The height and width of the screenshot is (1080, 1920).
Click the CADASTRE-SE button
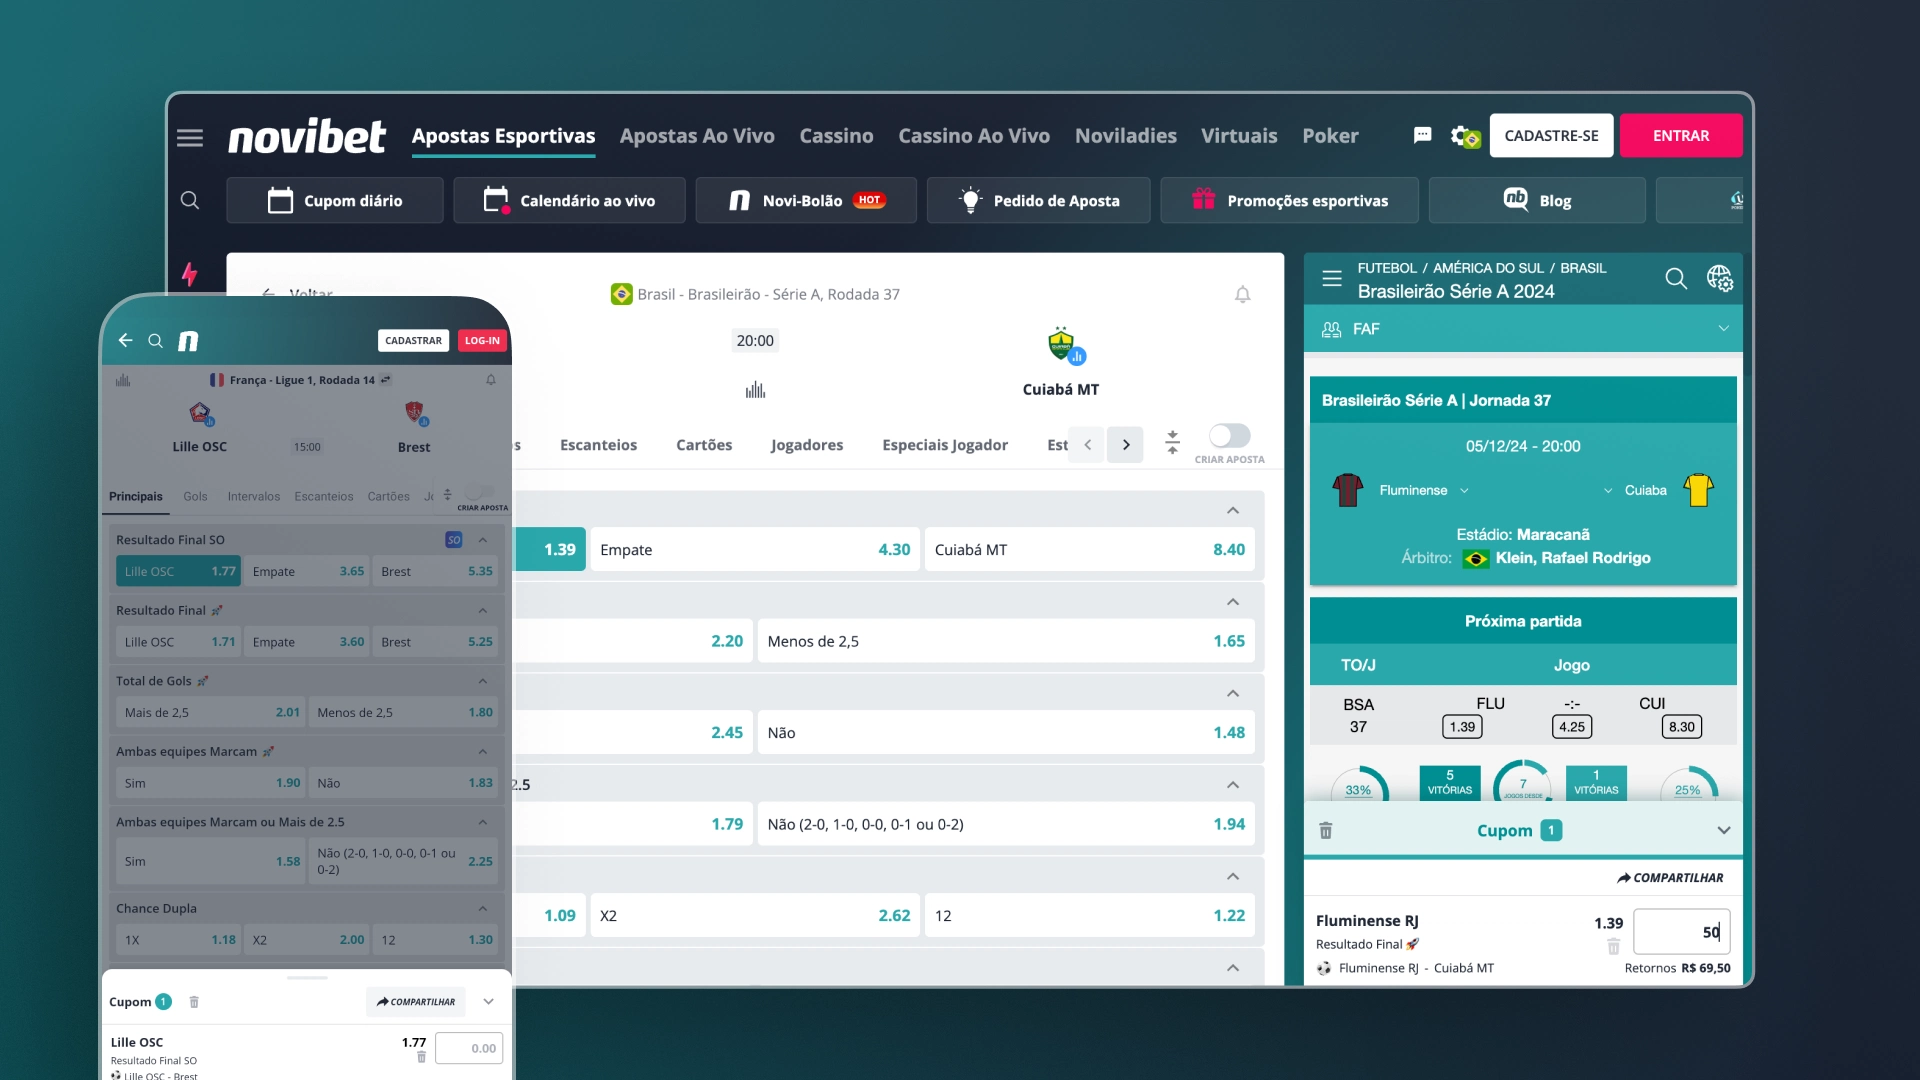tap(1551, 135)
